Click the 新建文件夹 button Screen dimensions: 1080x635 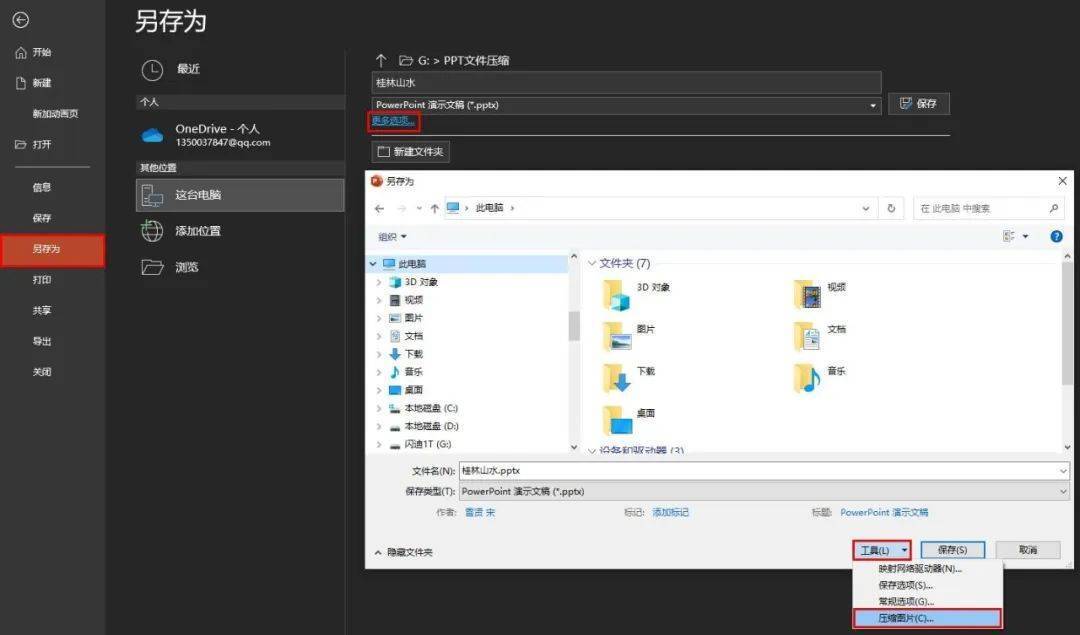(411, 152)
